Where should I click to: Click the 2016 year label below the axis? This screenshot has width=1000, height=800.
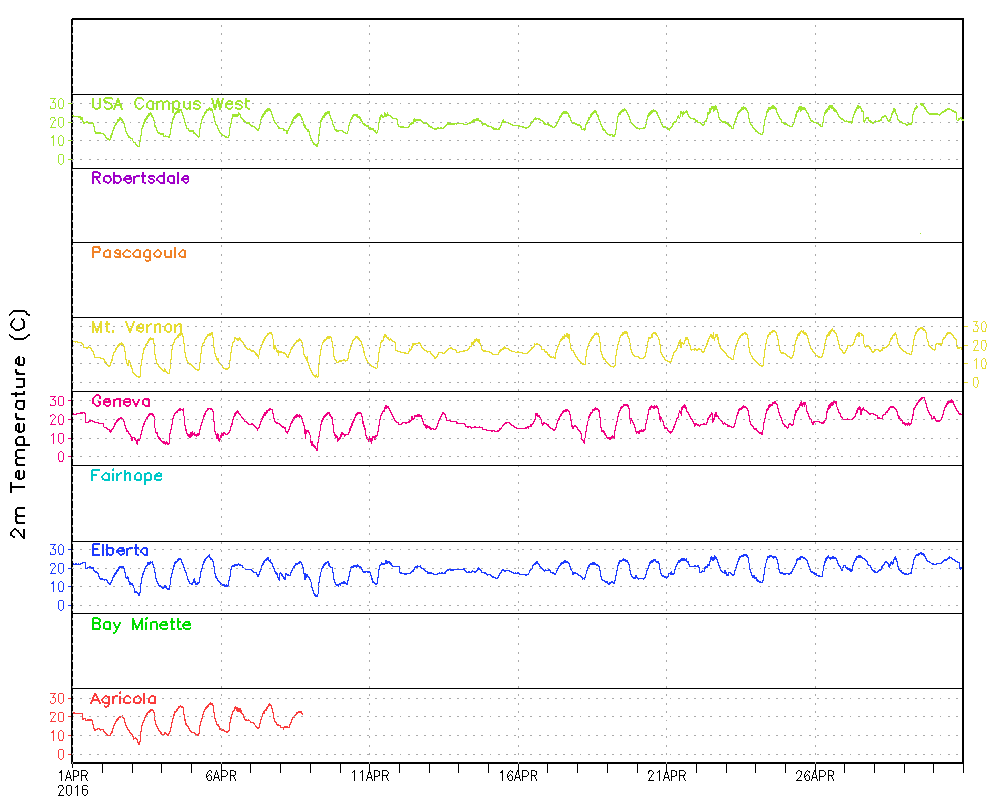pyautogui.click(x=72, y=790)
